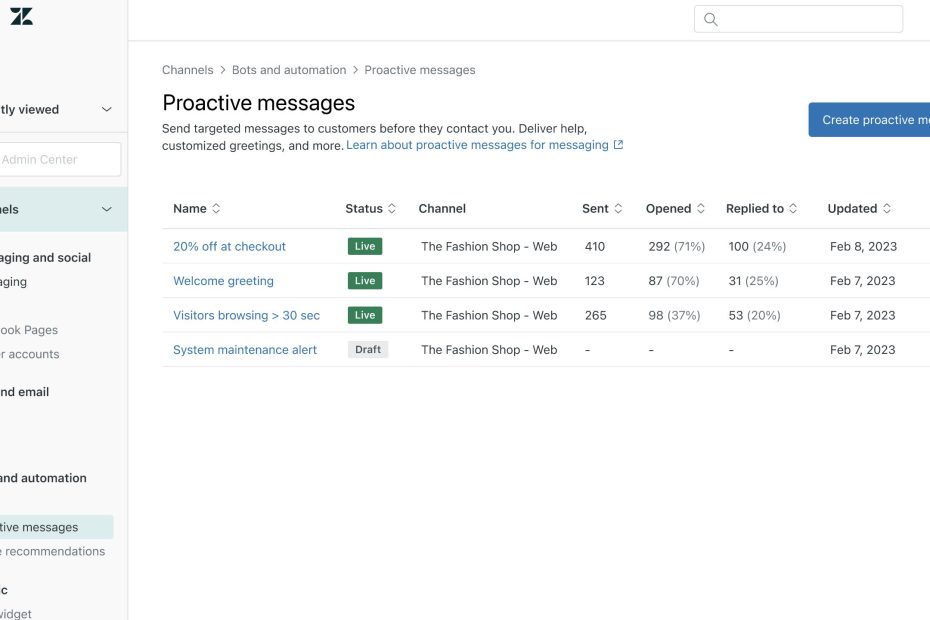
Task: Open Channels breadcrumb item
Action: tap(187, 70)
